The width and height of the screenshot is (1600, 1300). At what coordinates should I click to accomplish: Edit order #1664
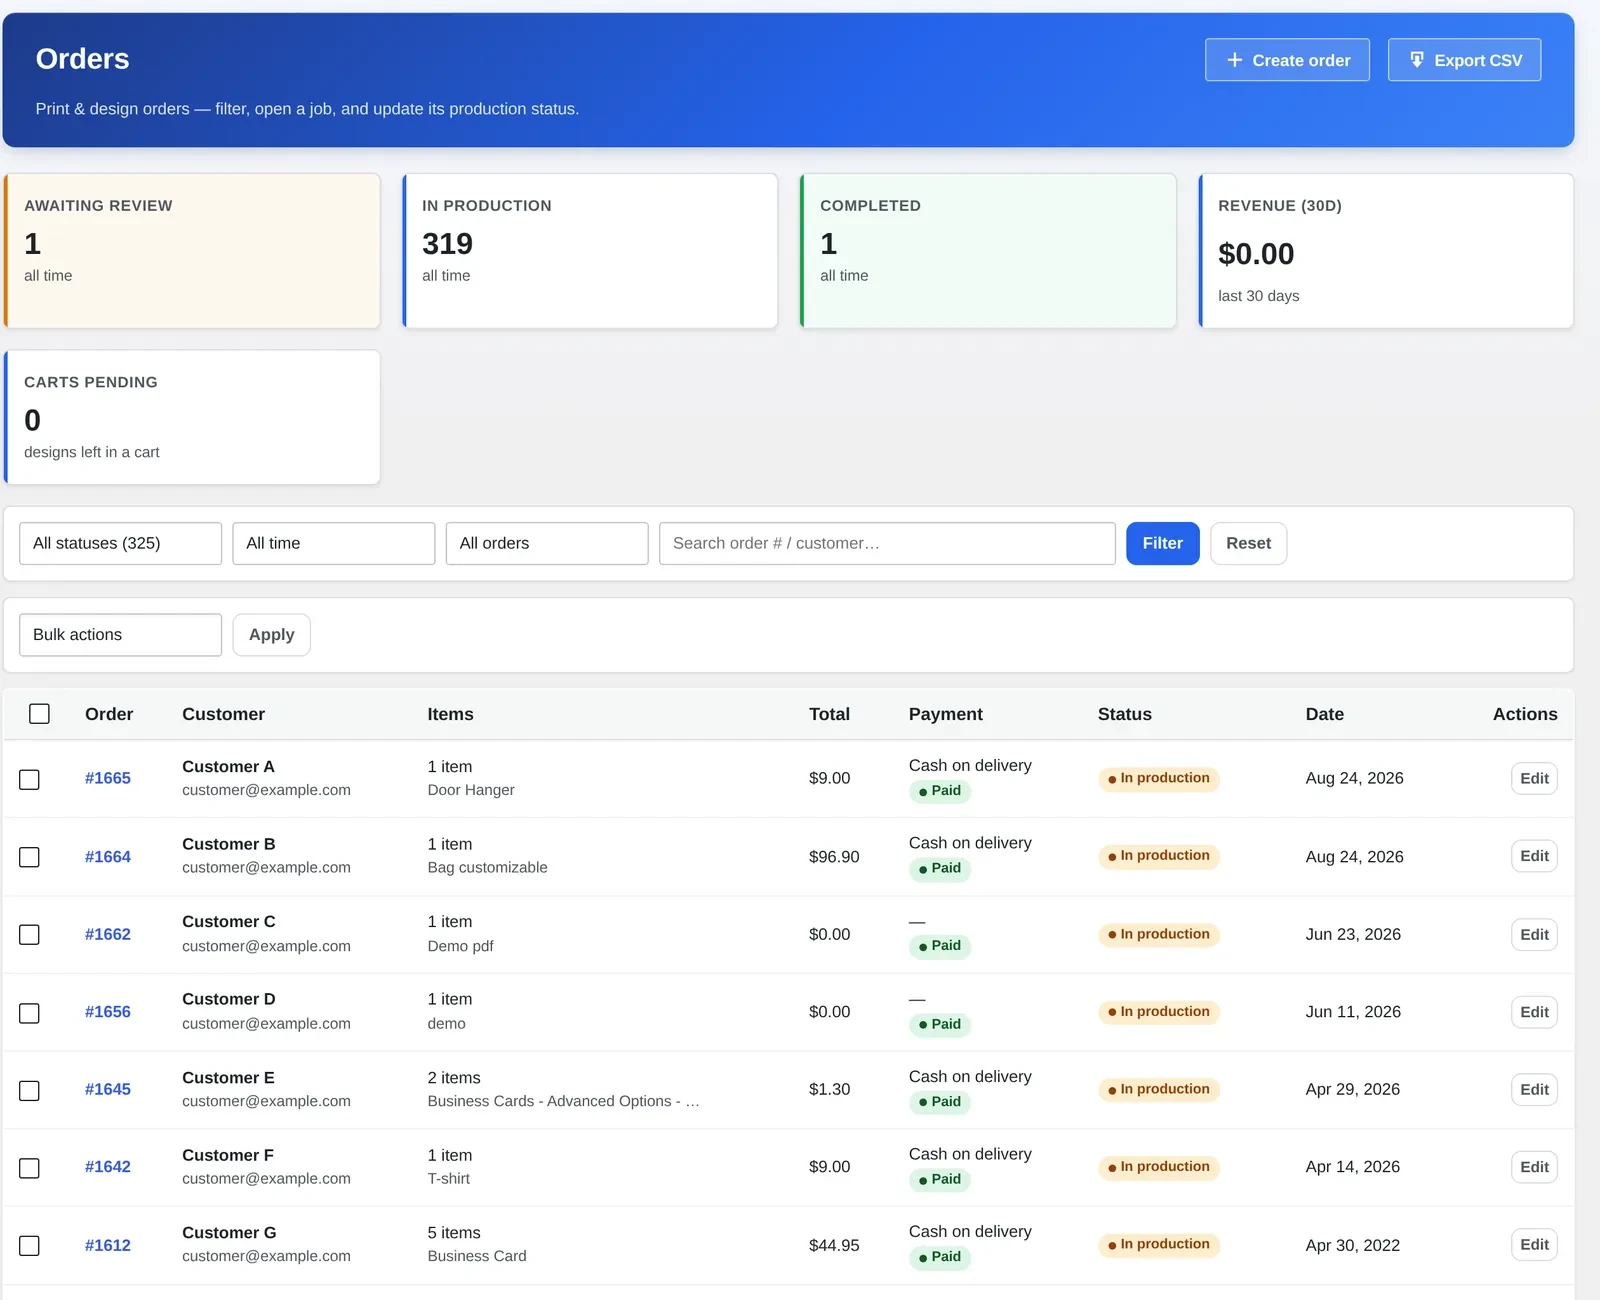(1534, 856)
